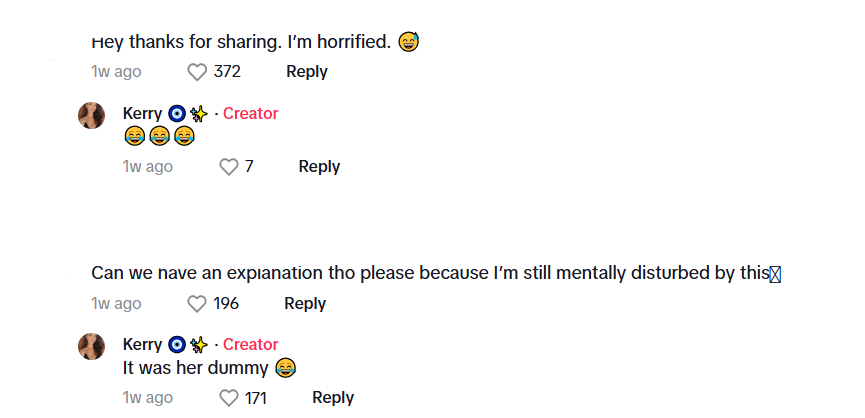The height and width of the screenshot is (418, 865).
Task: Click the '1w ago' timestamp under 'It was her dummy'
Action: pyautogui.click(x=148, y=398)
